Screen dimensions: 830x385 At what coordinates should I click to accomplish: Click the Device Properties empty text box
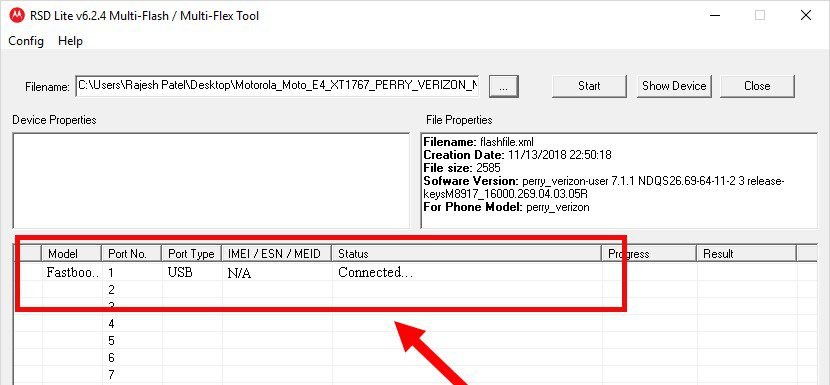[211, 181]
